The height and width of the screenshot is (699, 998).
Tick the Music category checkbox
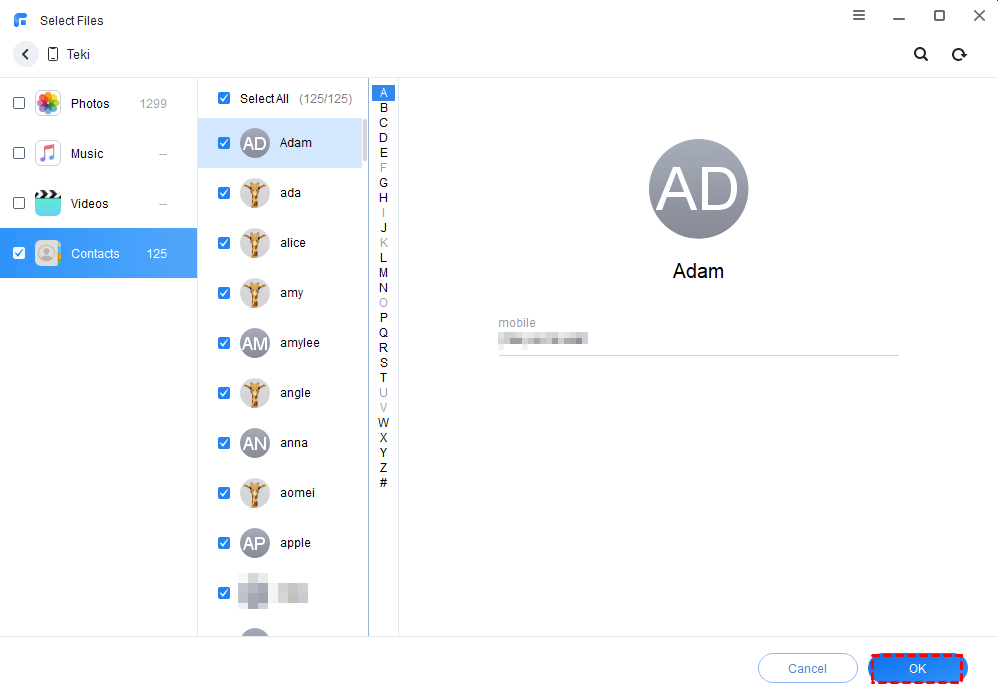click(x=19, y=153)
